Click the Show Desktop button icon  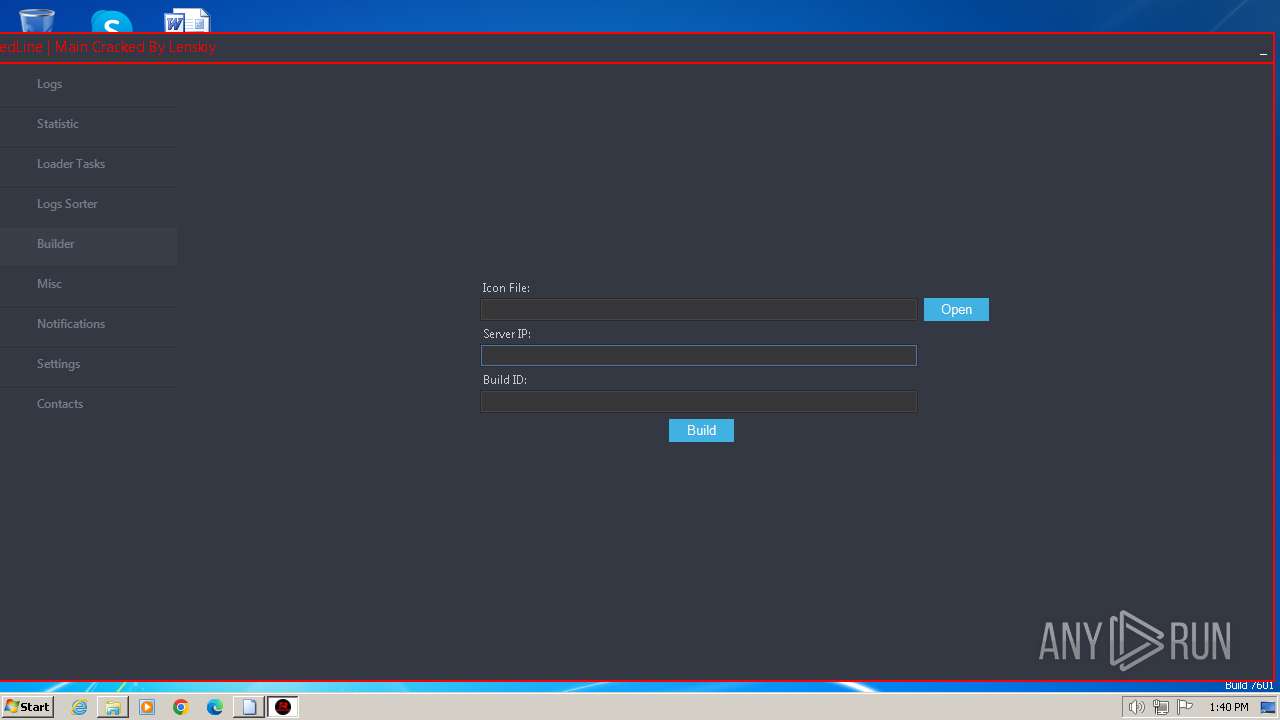(1268, 707)
